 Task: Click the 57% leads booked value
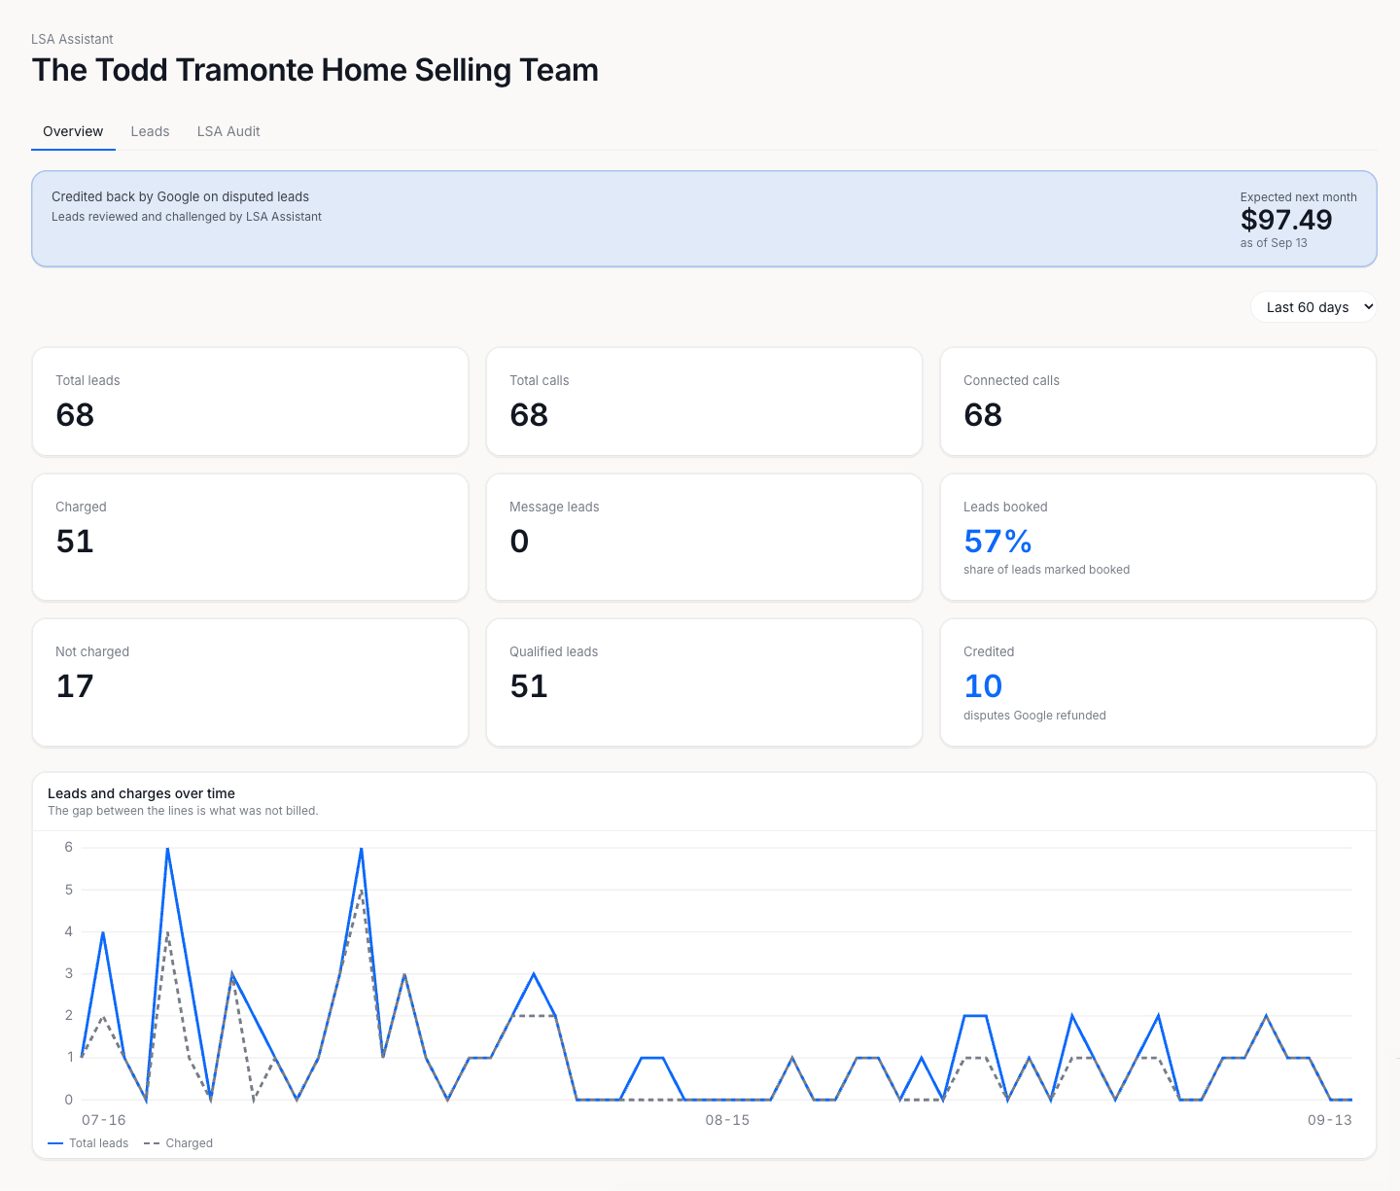(997, 541)
